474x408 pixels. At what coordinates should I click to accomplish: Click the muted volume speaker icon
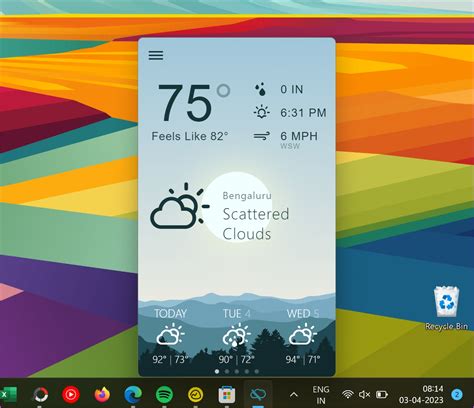click(364, 395)
